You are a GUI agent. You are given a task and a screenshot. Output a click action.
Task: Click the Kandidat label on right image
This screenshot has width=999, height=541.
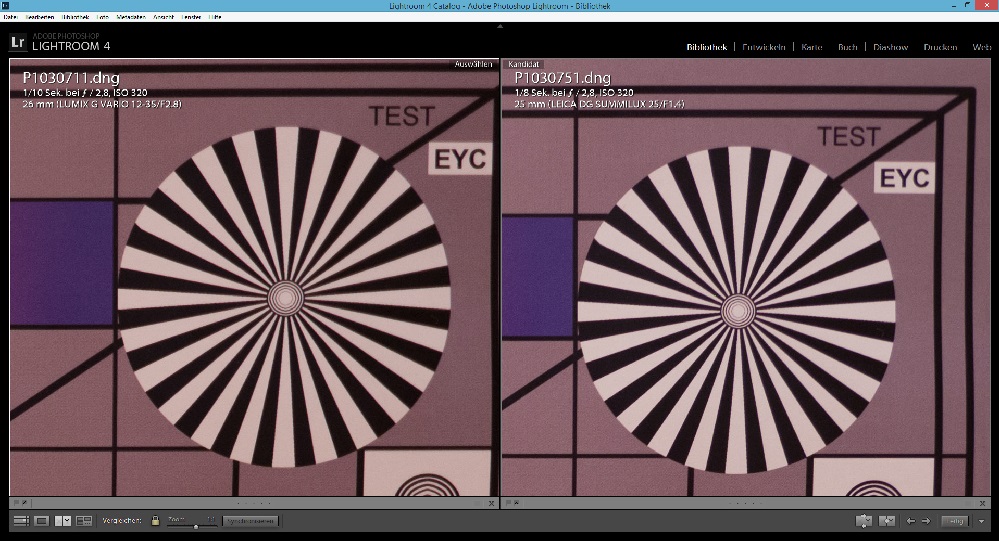(524, 64)
